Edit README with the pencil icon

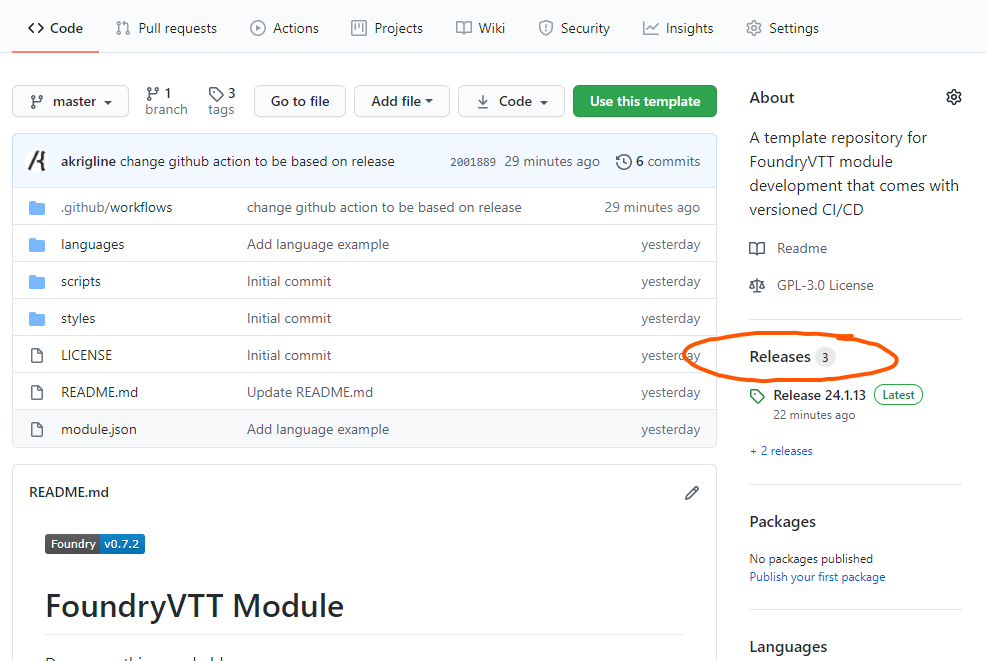(692, 493)
